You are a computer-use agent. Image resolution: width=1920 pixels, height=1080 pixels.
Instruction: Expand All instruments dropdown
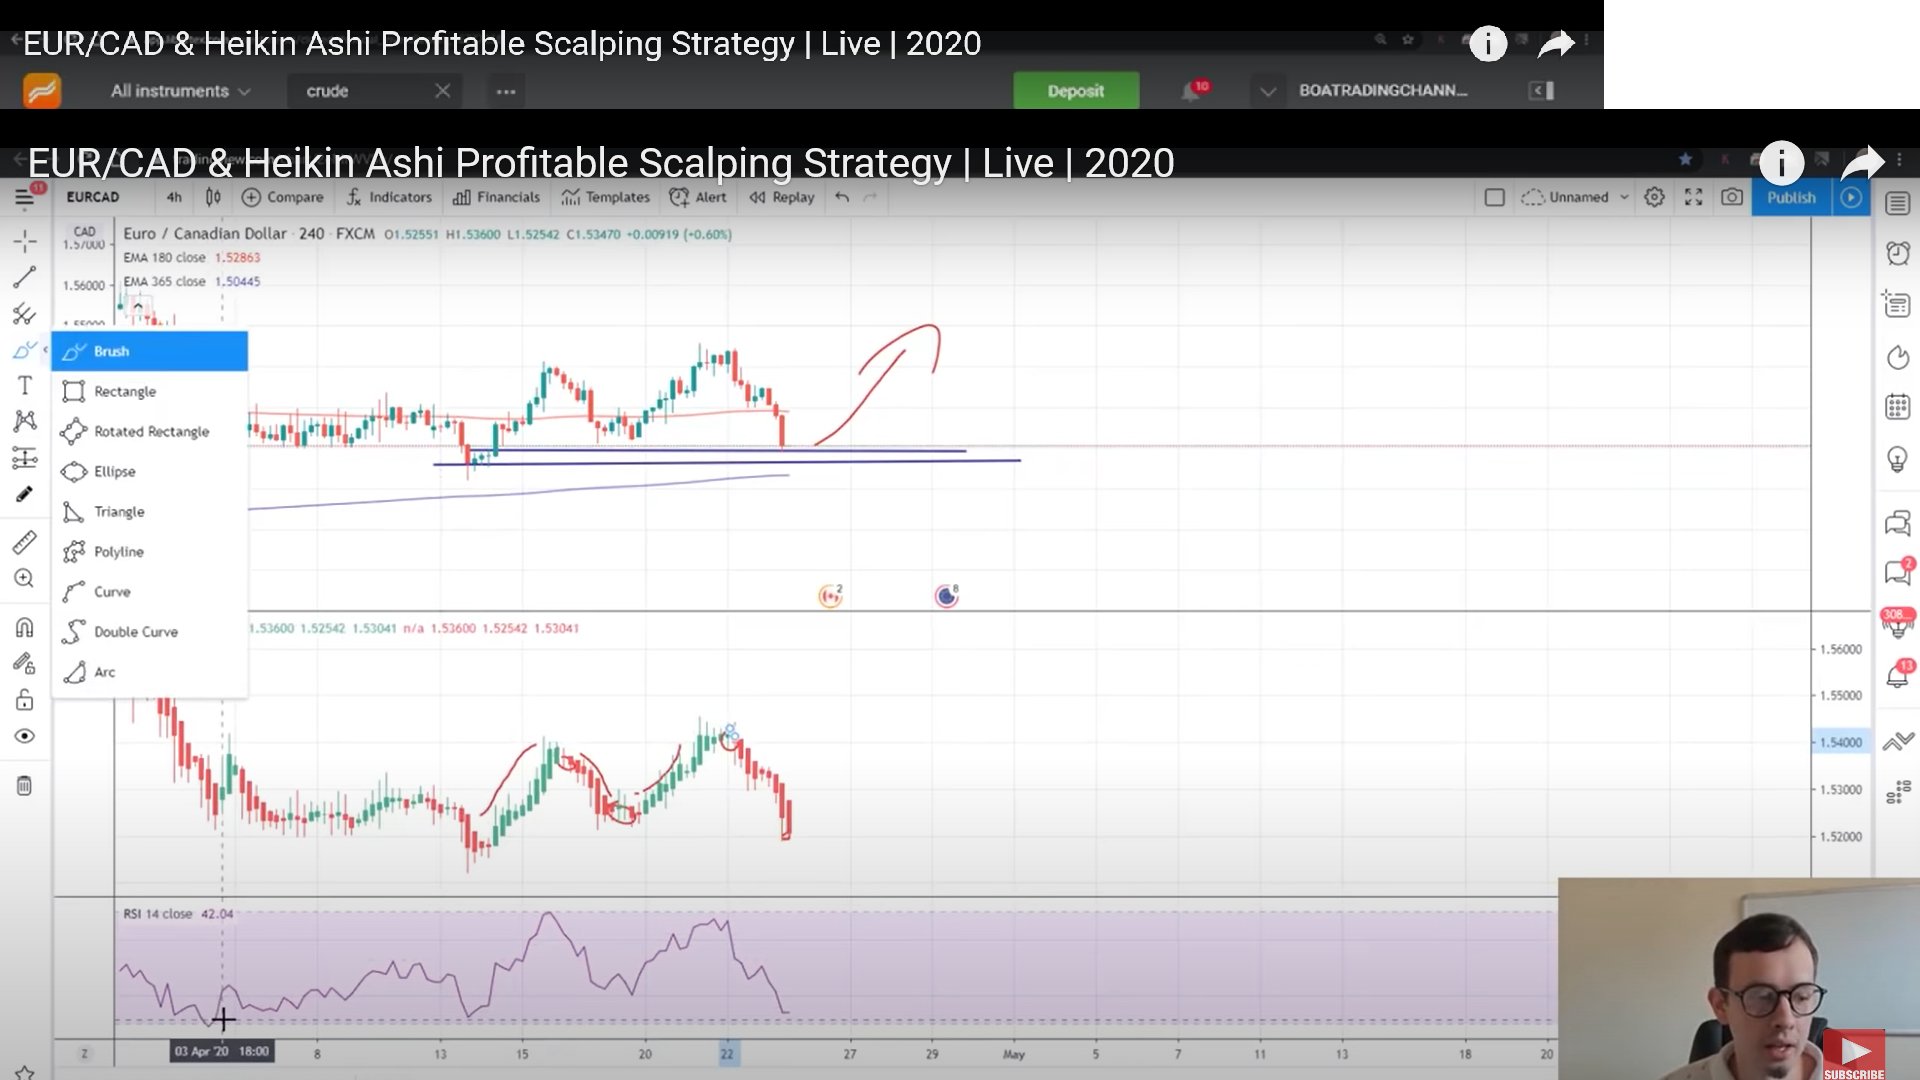[x=180, y=91]
